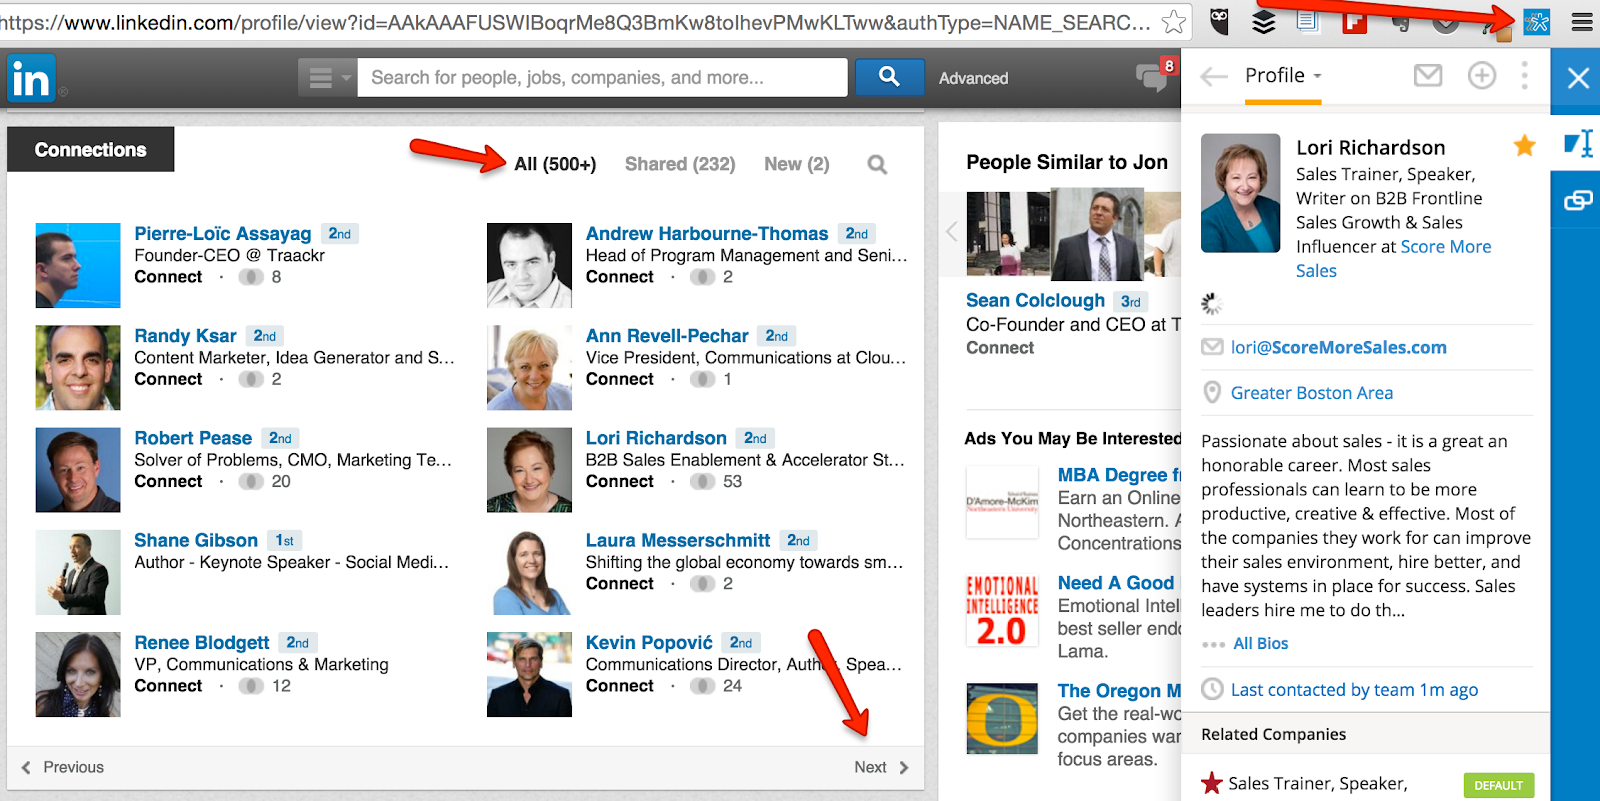Screen dimensions: 1600x801
Task: Open Lori Richardson's profile from connections list
Action: click(x=656, y=438)
